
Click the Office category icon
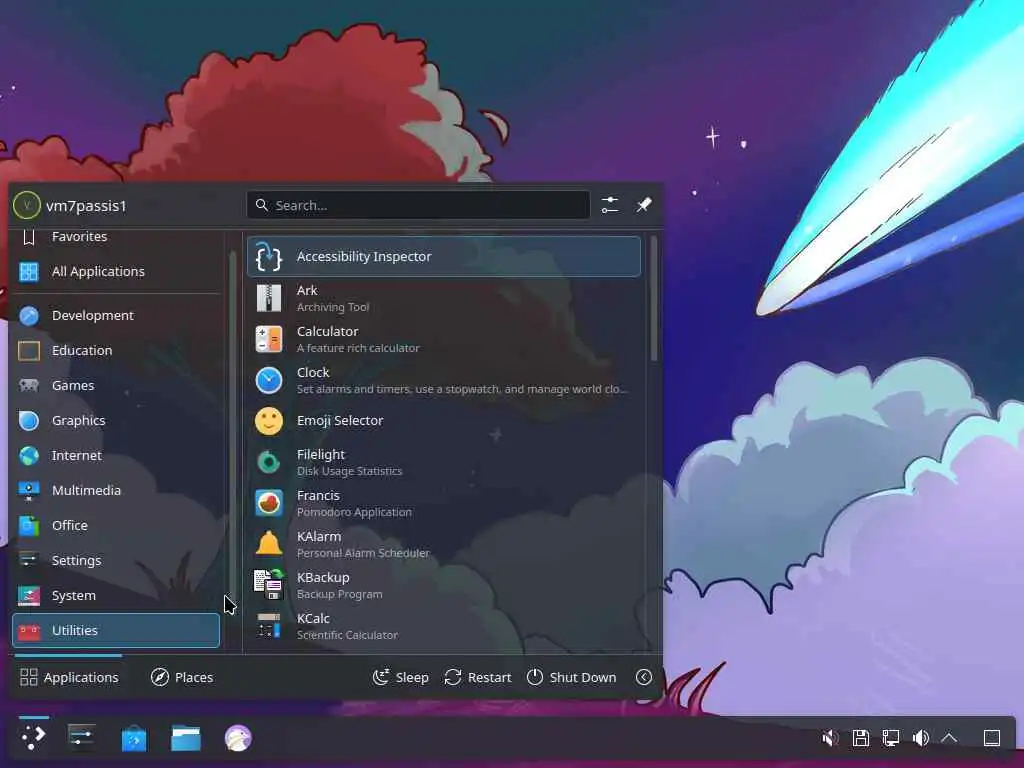[29, 526]
